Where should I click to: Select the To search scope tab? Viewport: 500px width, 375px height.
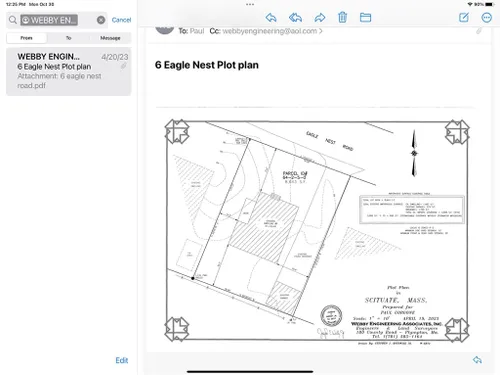(69, 38)
